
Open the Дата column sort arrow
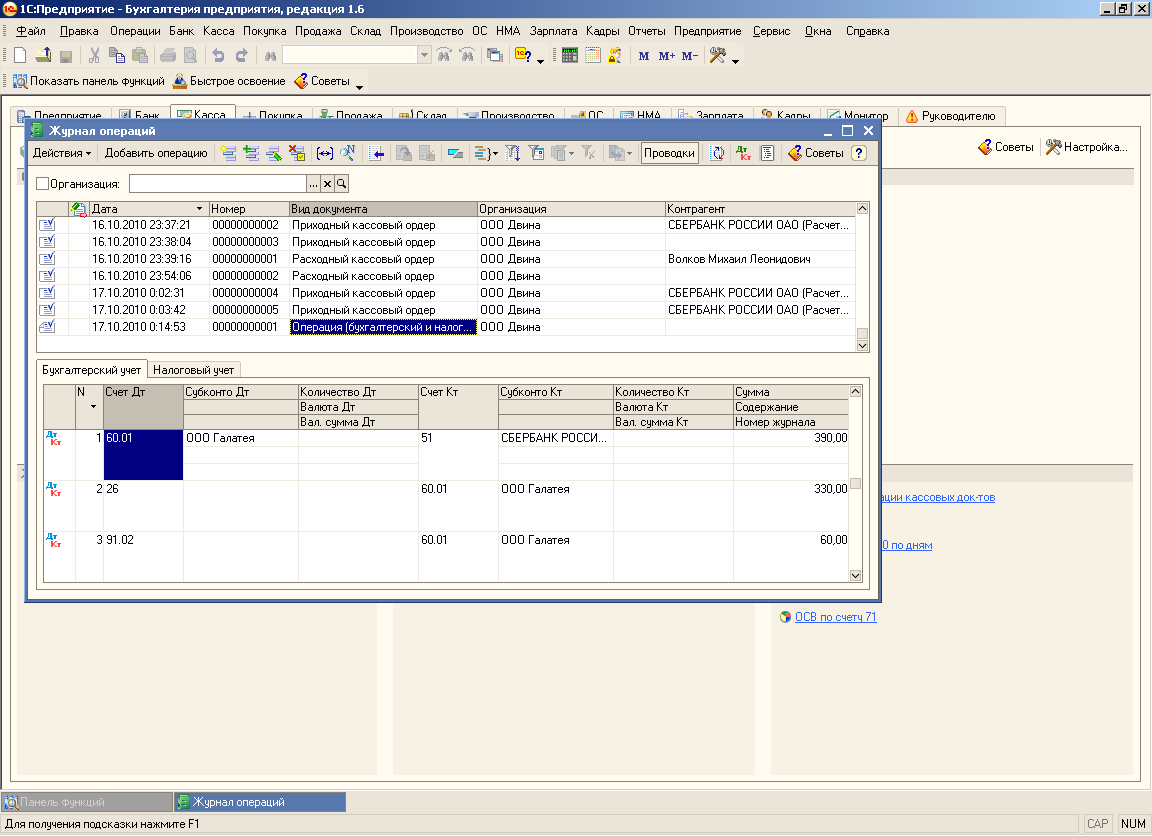(x=199, y=209)
